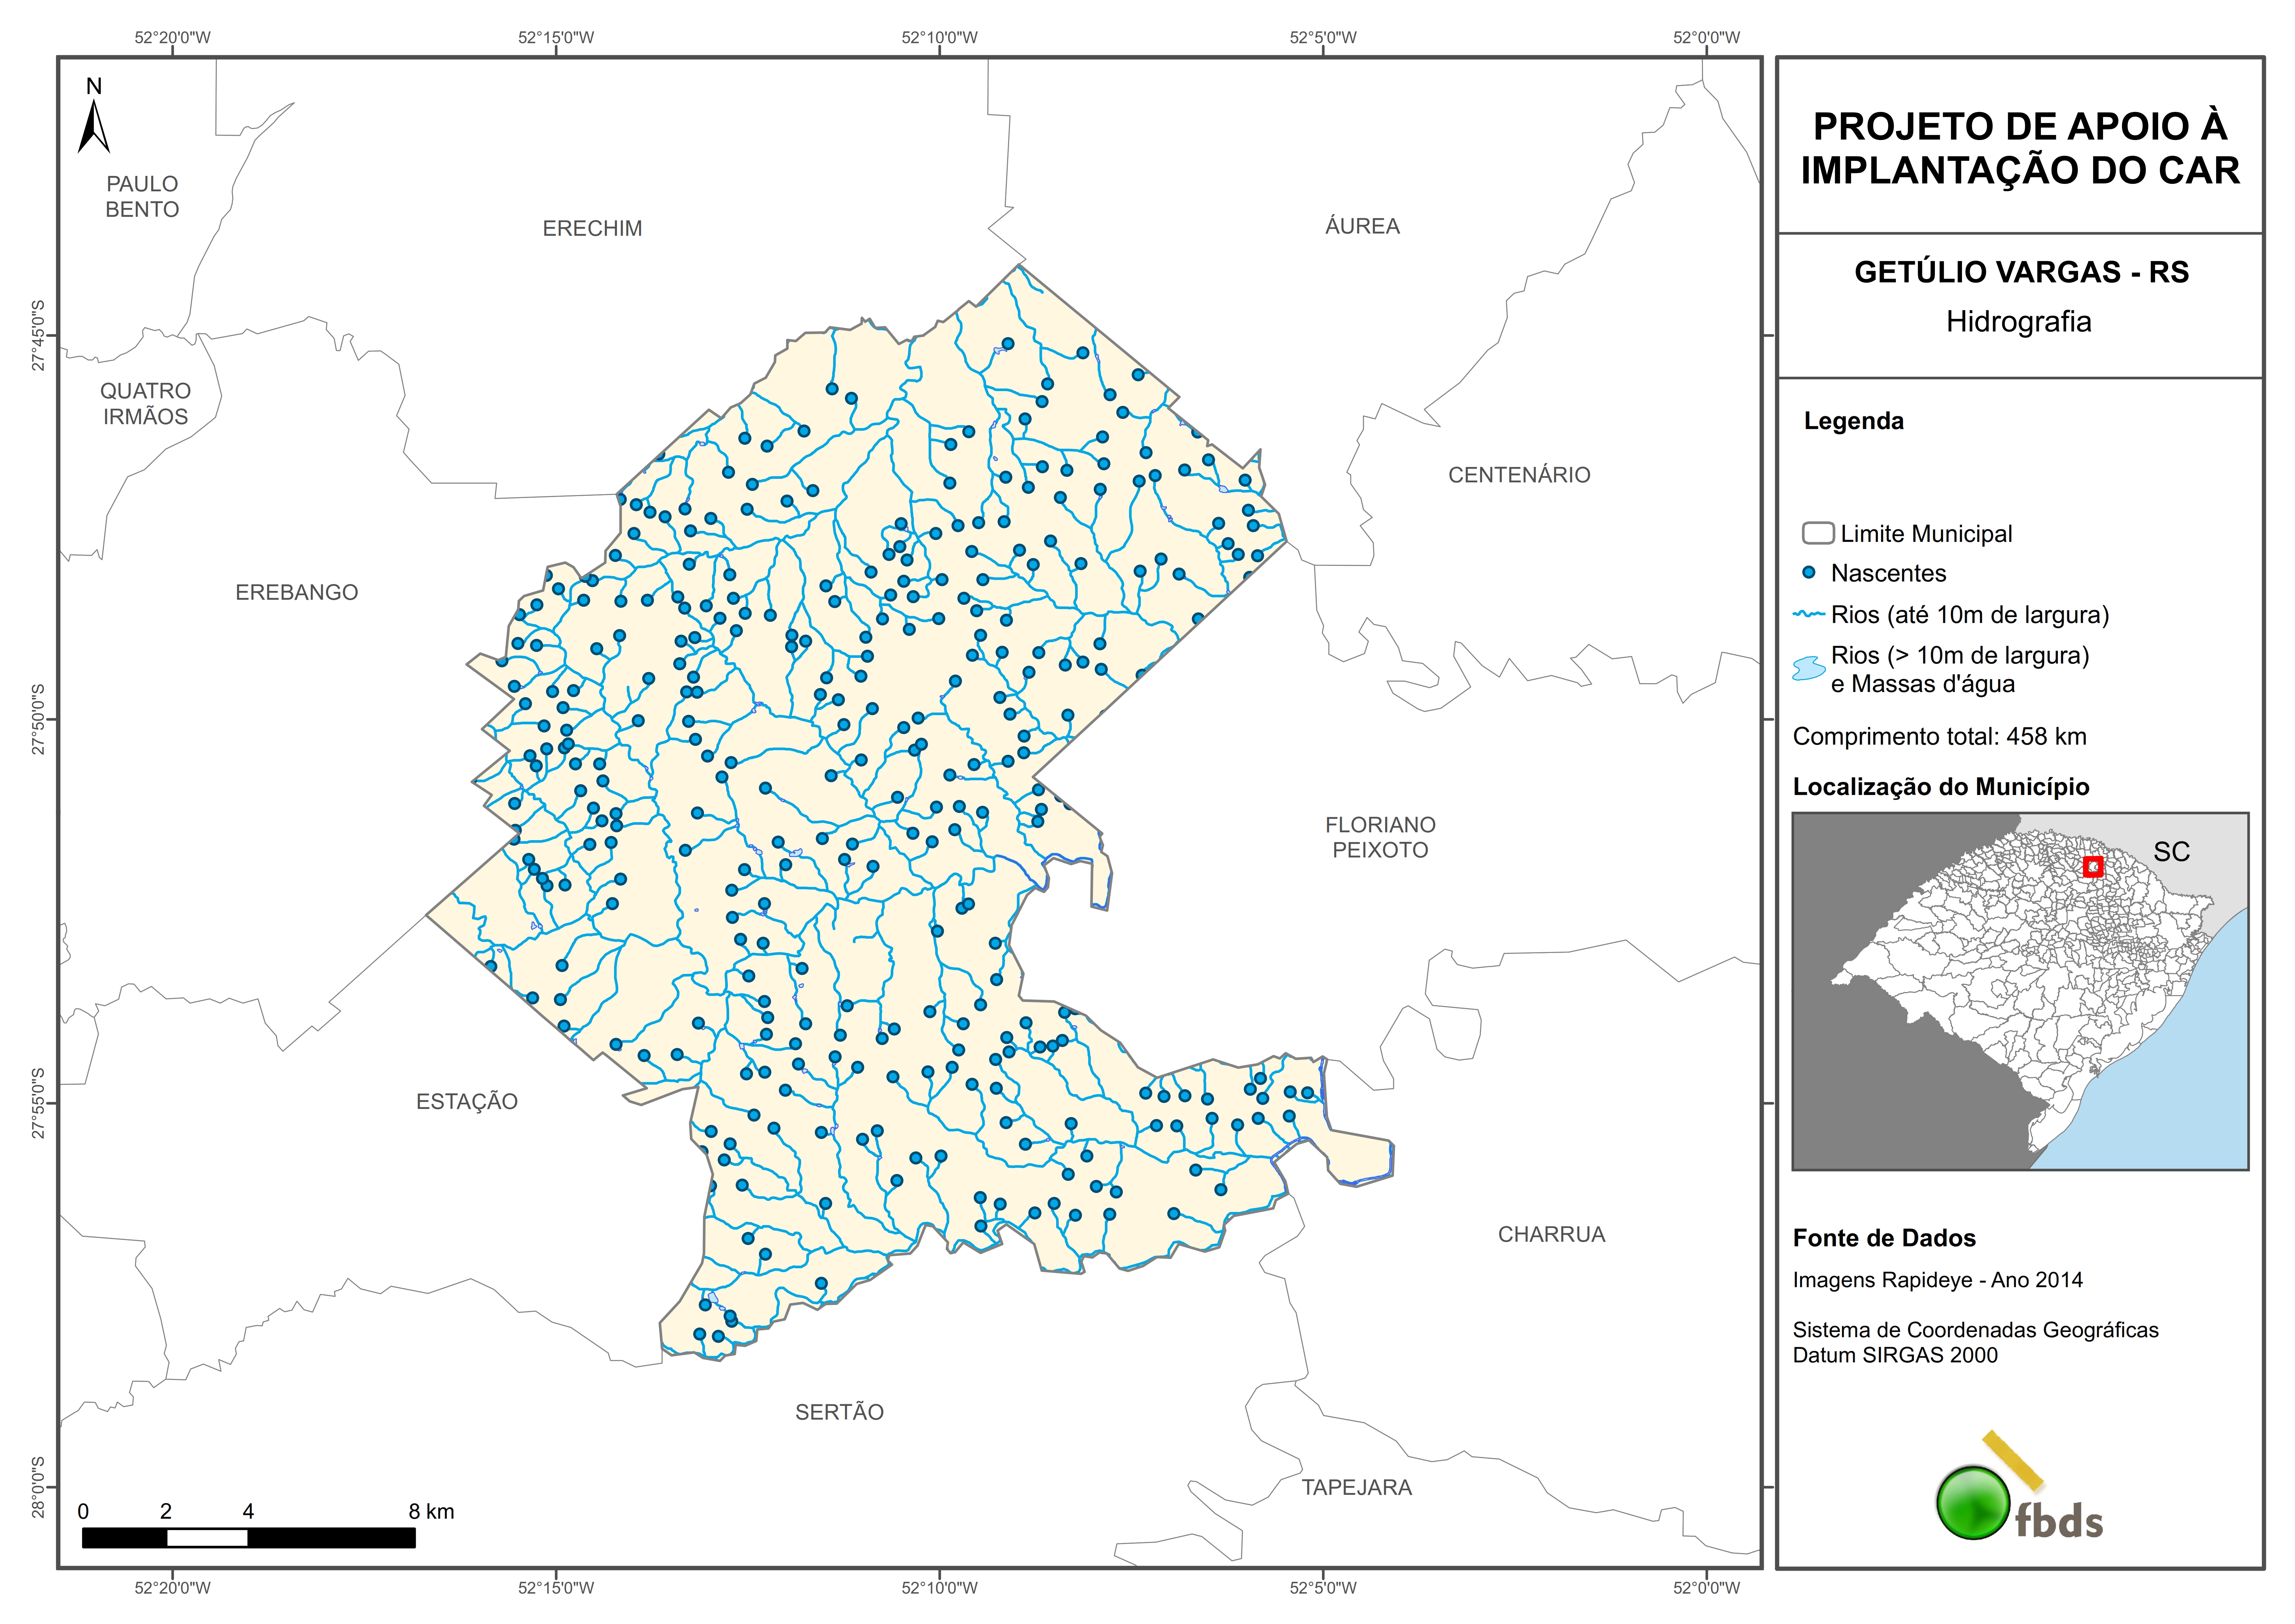Click the narrow rivers line legend symbol
Image resolution: width=2295 pixels, height=1624 pixels.
coord(1809,614)
